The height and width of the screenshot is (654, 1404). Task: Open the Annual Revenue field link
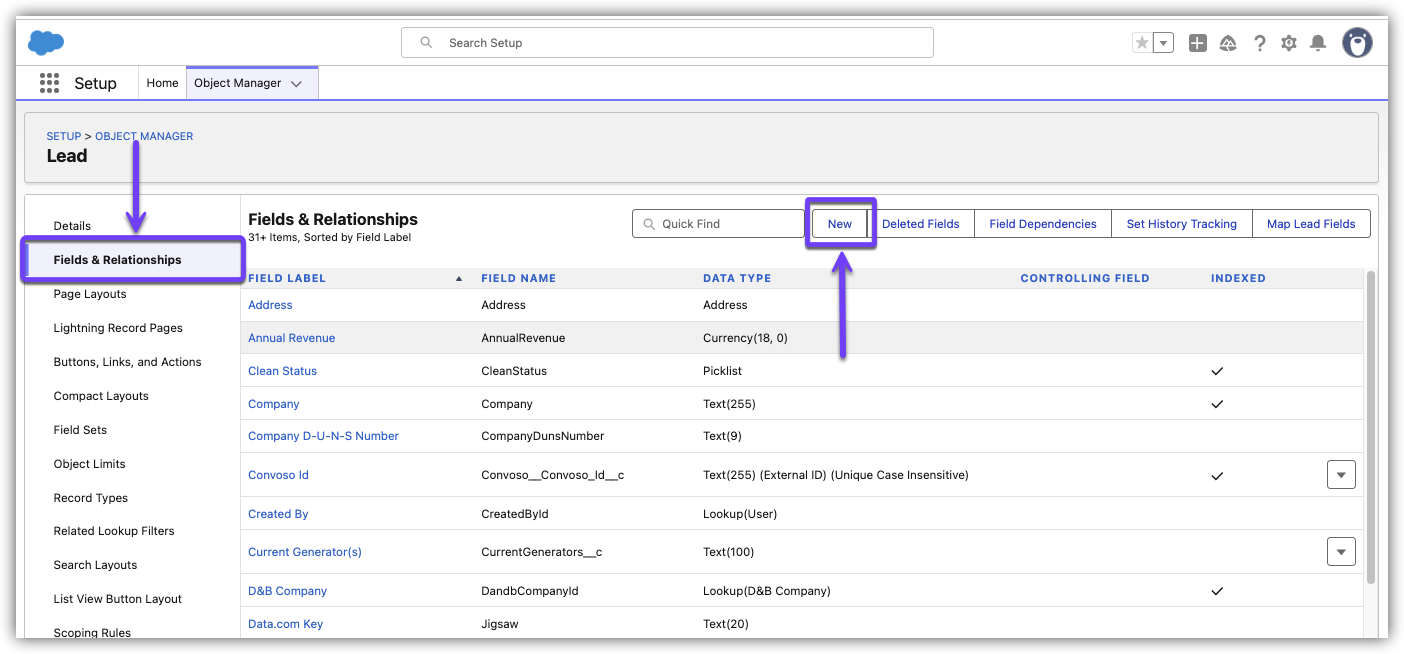[x=291, y=338]
